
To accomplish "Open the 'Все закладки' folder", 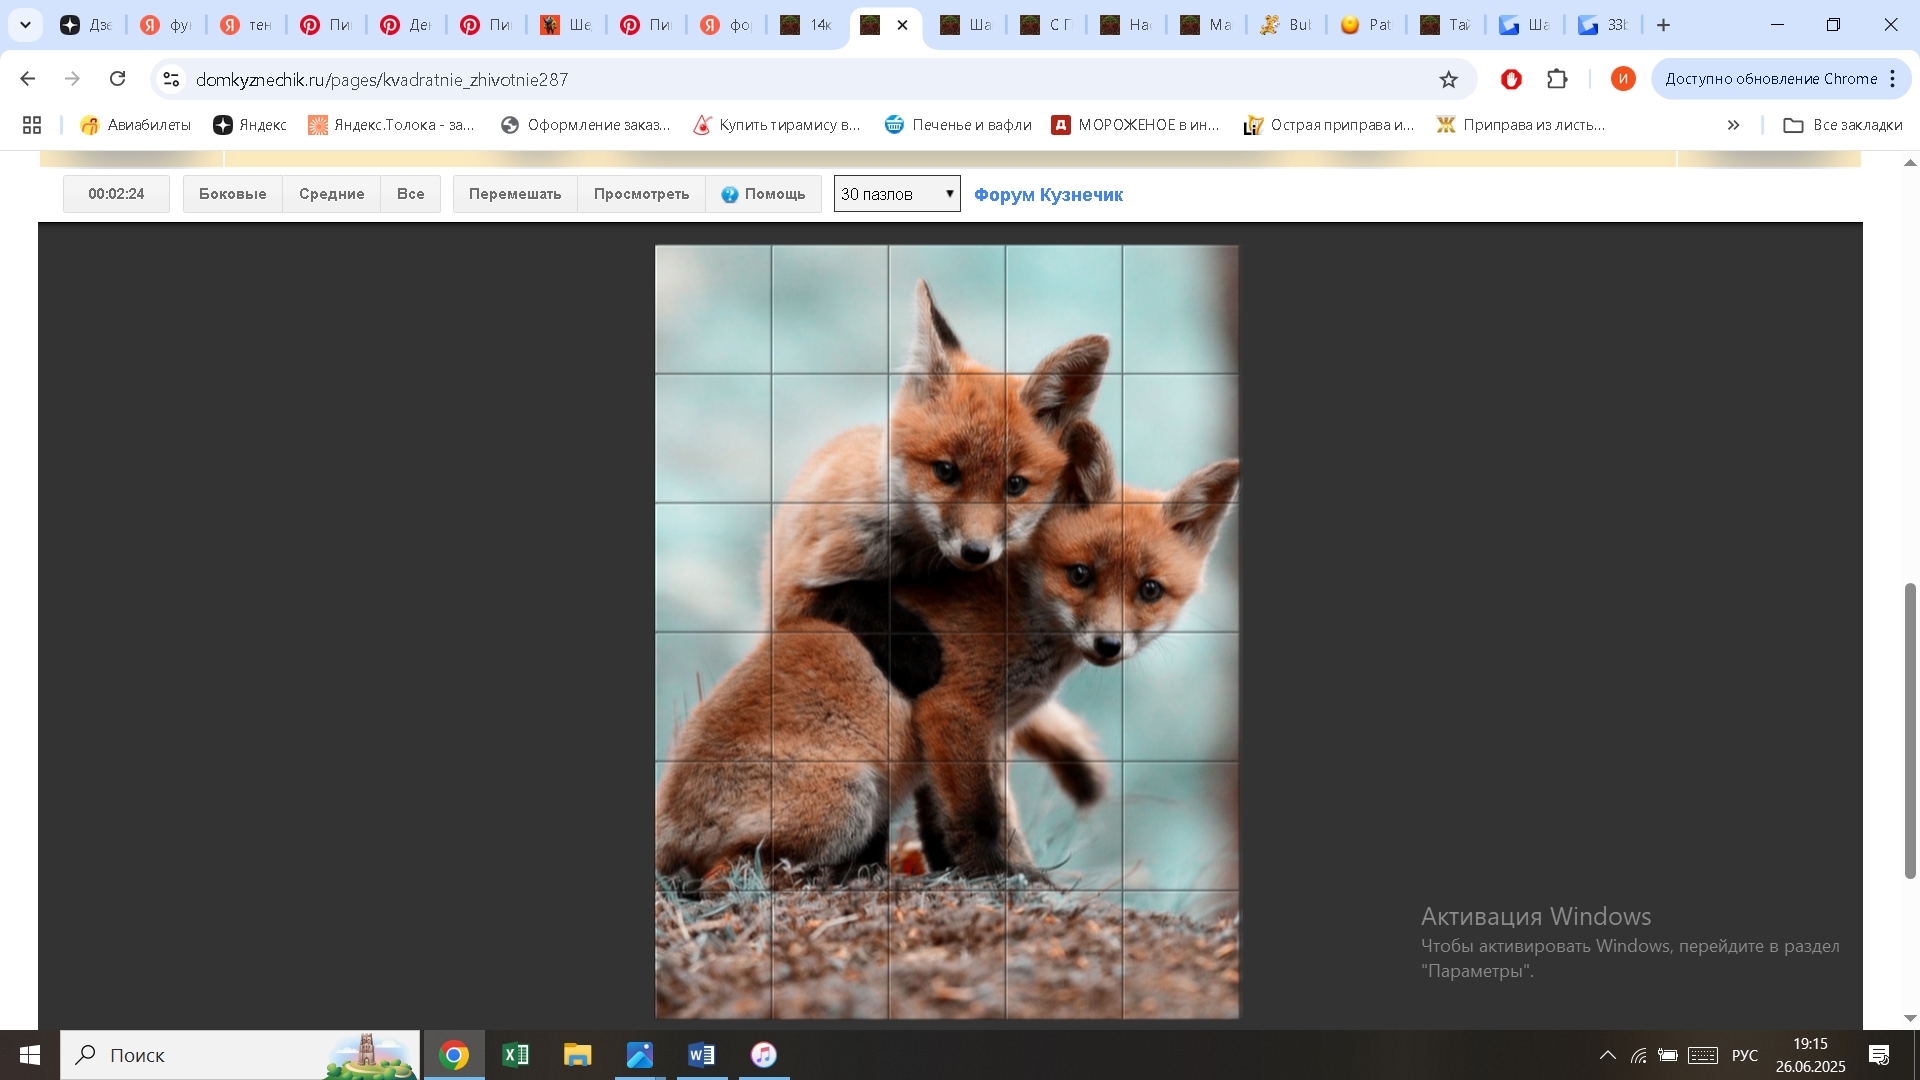I will point(1843,125).
